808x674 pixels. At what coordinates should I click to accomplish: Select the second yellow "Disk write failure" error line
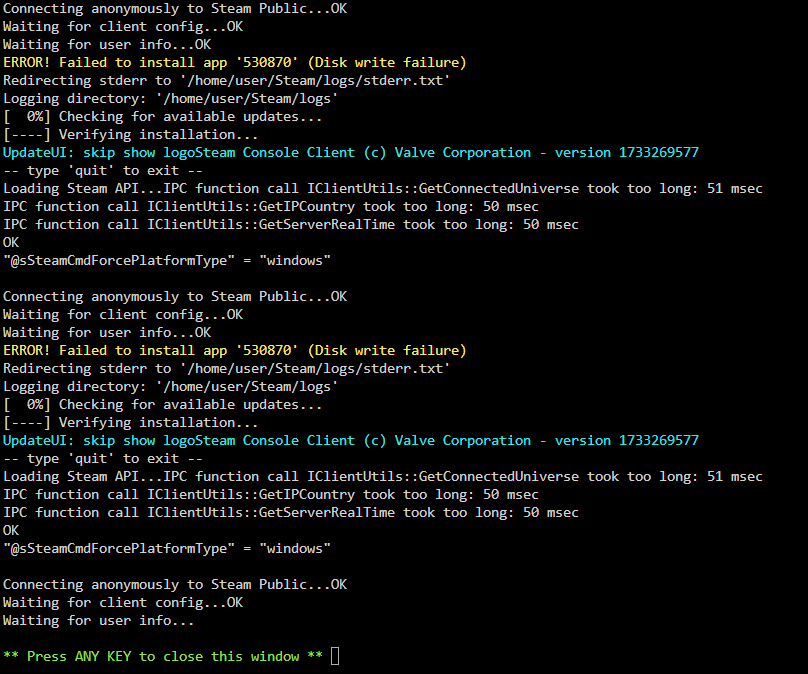[x=234, y=350]
